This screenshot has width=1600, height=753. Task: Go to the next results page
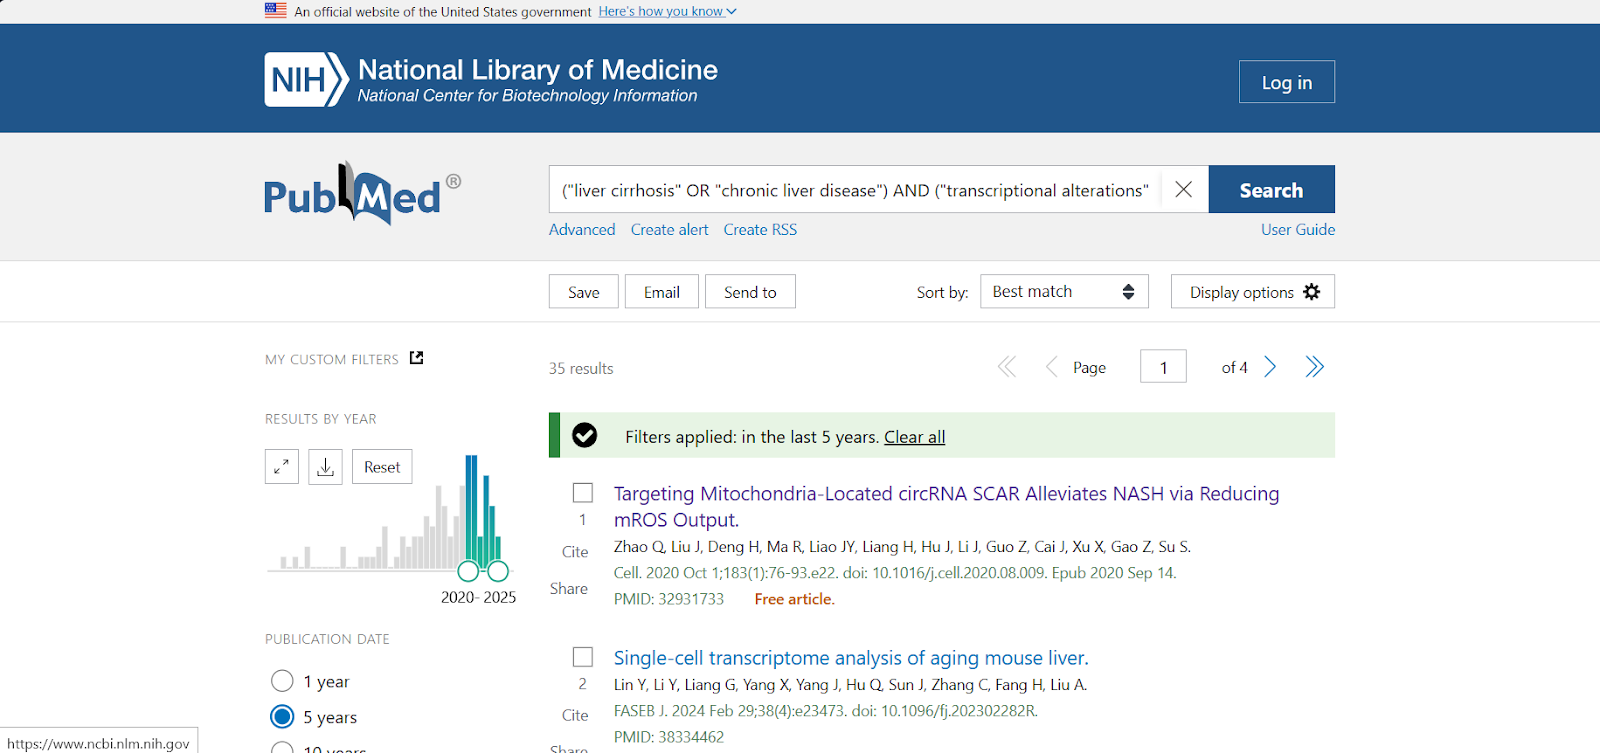point(1270,367)
